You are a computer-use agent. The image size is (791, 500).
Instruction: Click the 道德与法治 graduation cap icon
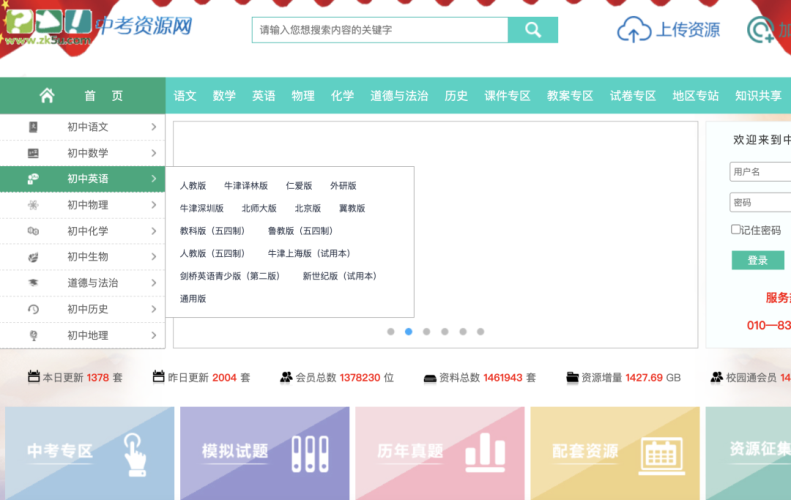click(33, 283)
